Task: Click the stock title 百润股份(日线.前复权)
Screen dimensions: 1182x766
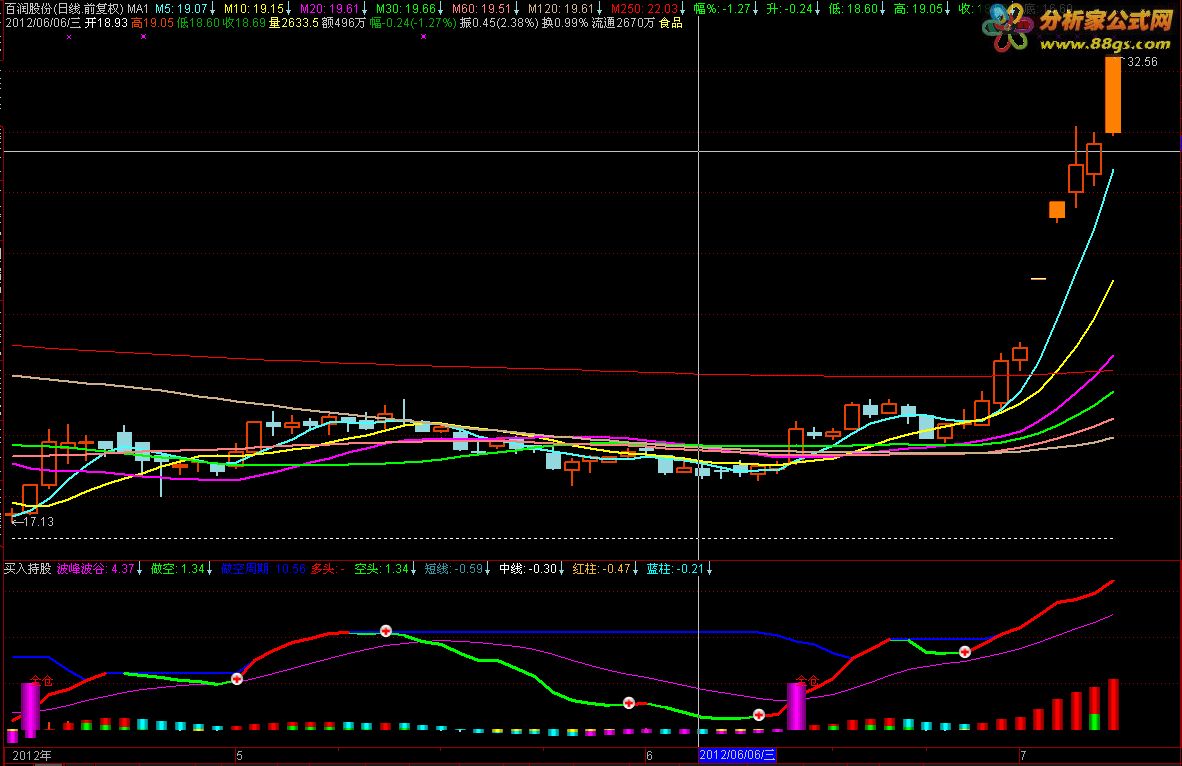Action: coord(64,8)
